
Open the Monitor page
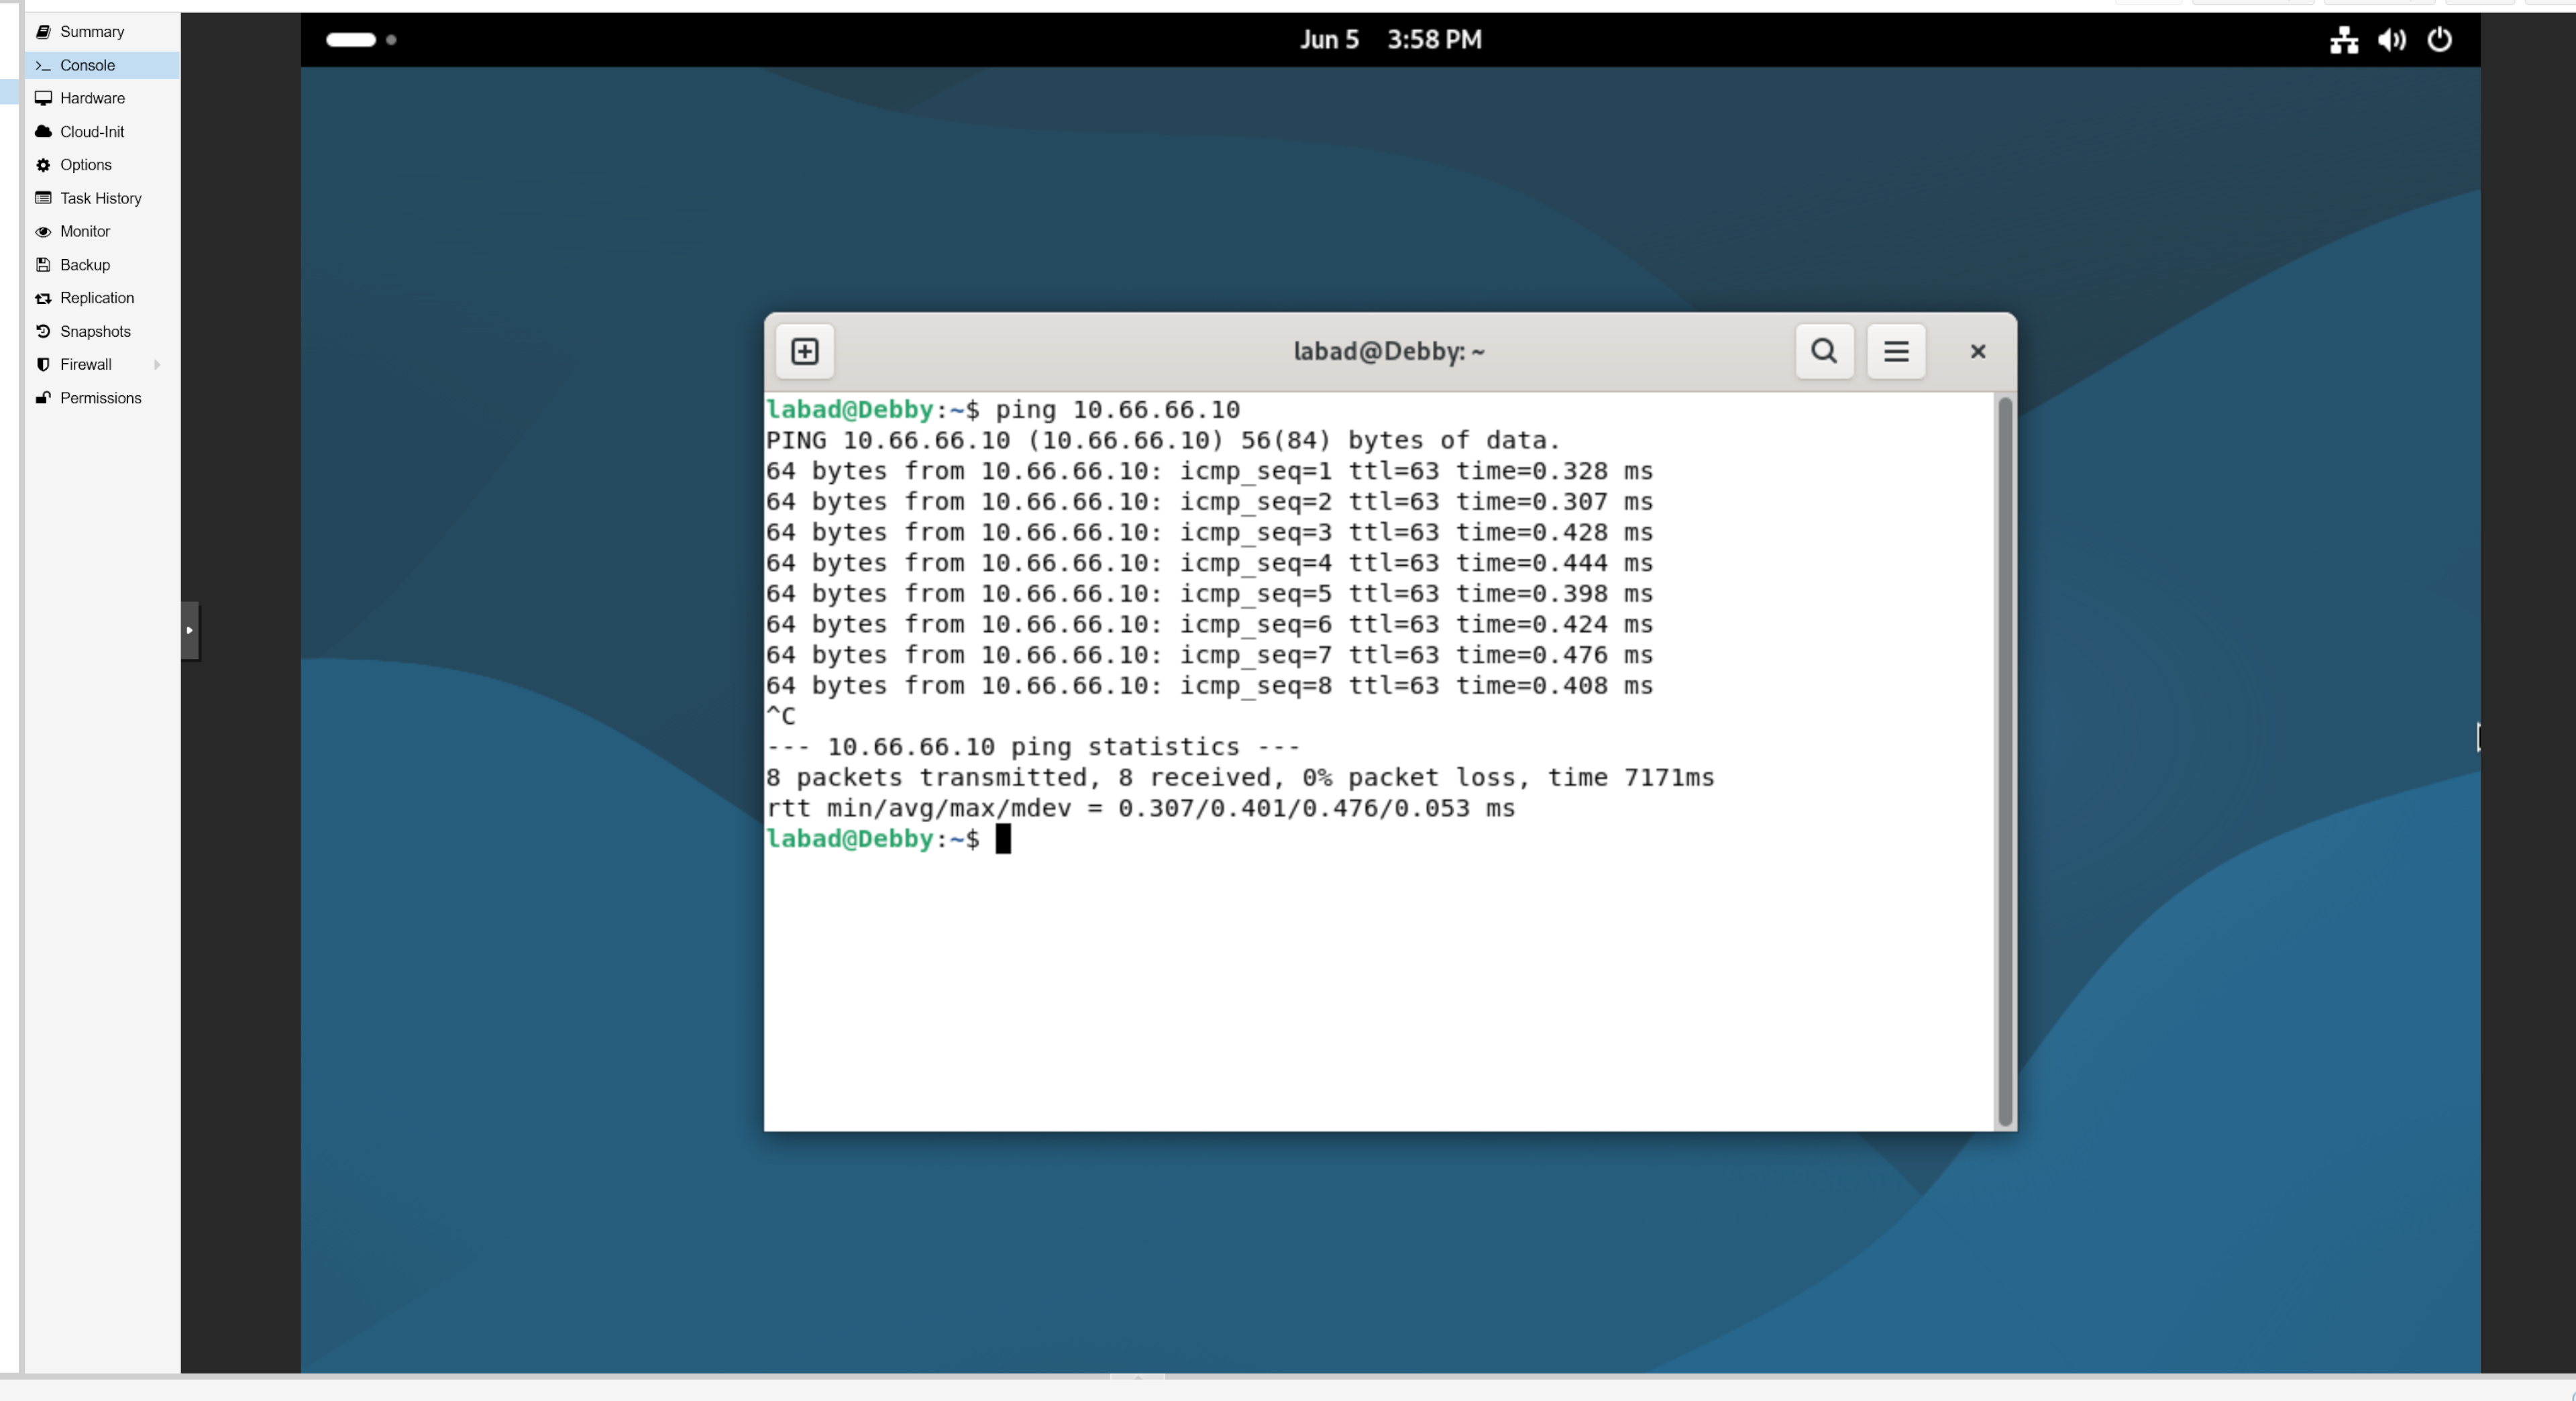[102, 231]
